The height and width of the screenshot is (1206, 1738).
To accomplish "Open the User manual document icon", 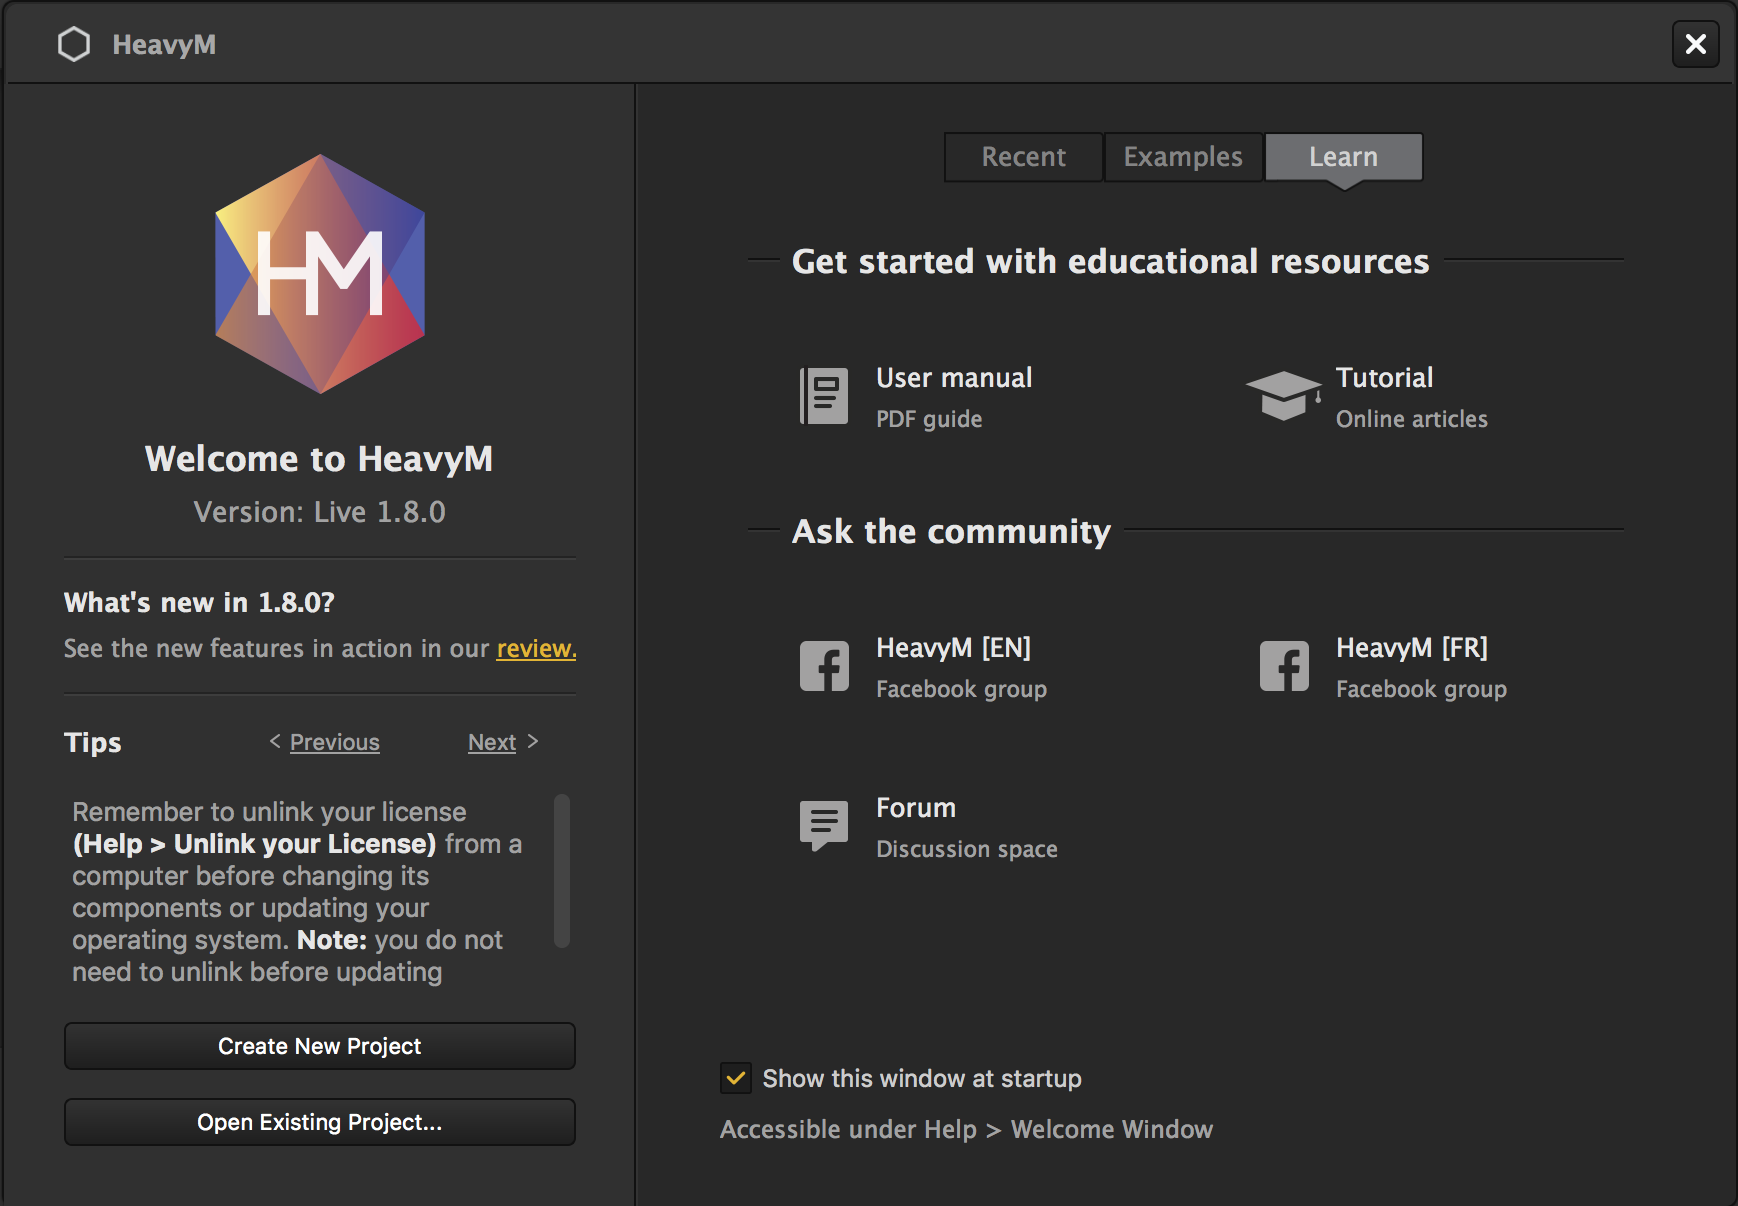I will click(824, 396).
